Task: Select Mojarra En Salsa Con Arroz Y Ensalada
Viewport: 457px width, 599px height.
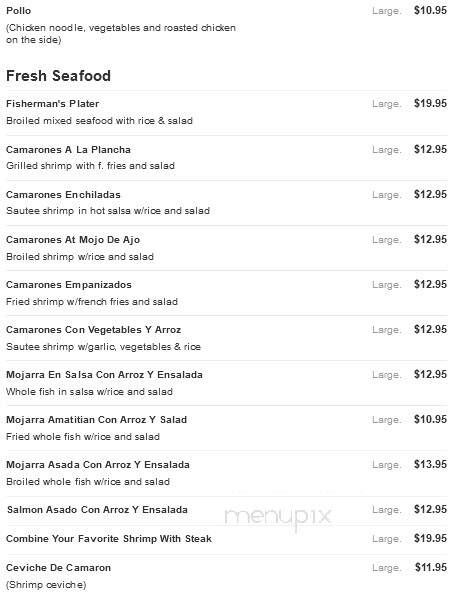Action: (x=104, y=375)
